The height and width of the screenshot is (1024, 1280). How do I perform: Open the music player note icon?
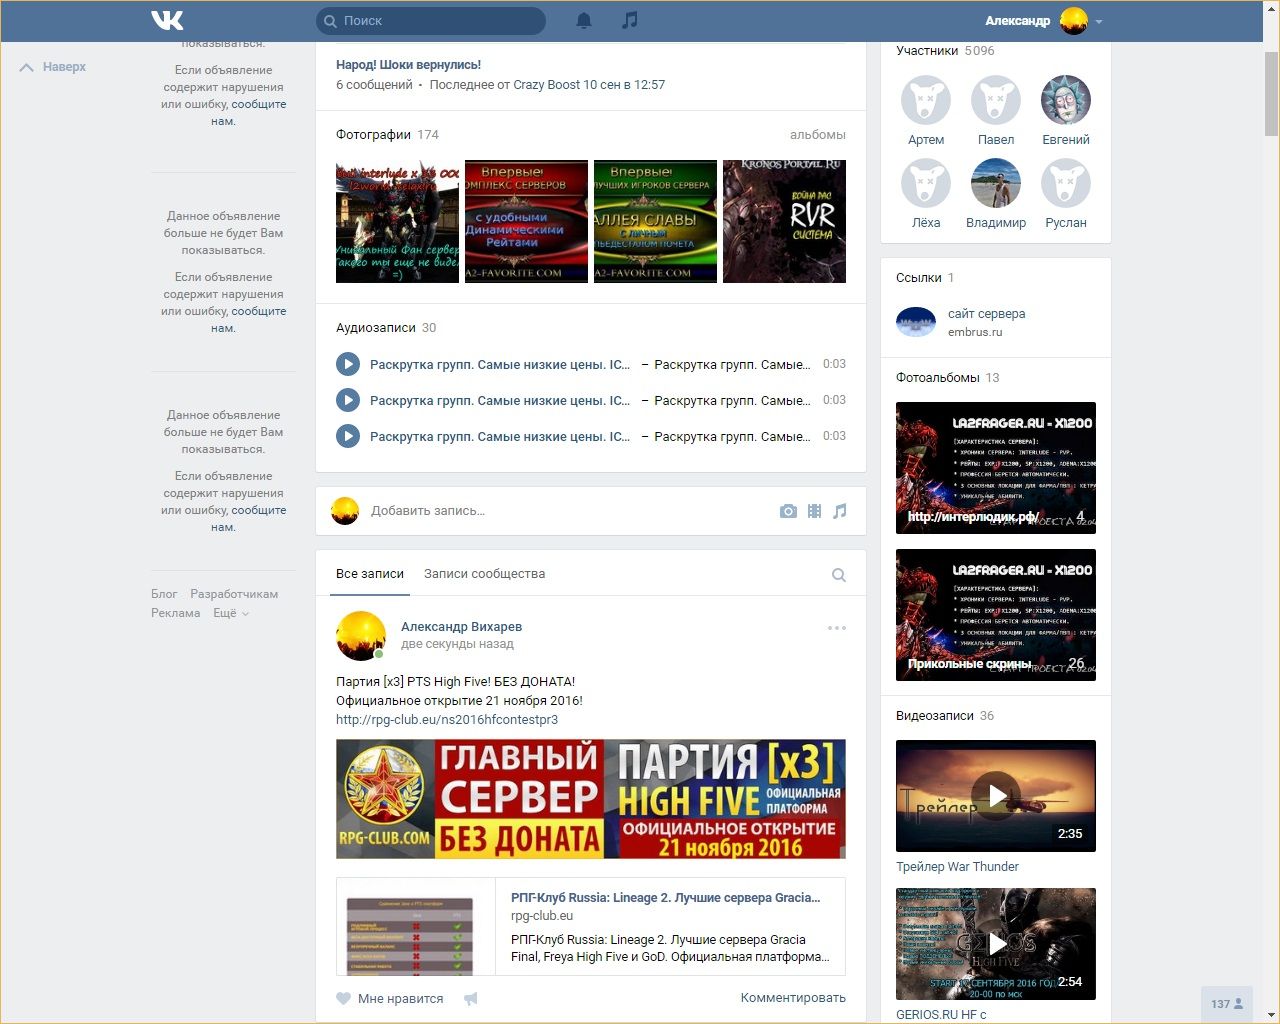pos(629,20)
